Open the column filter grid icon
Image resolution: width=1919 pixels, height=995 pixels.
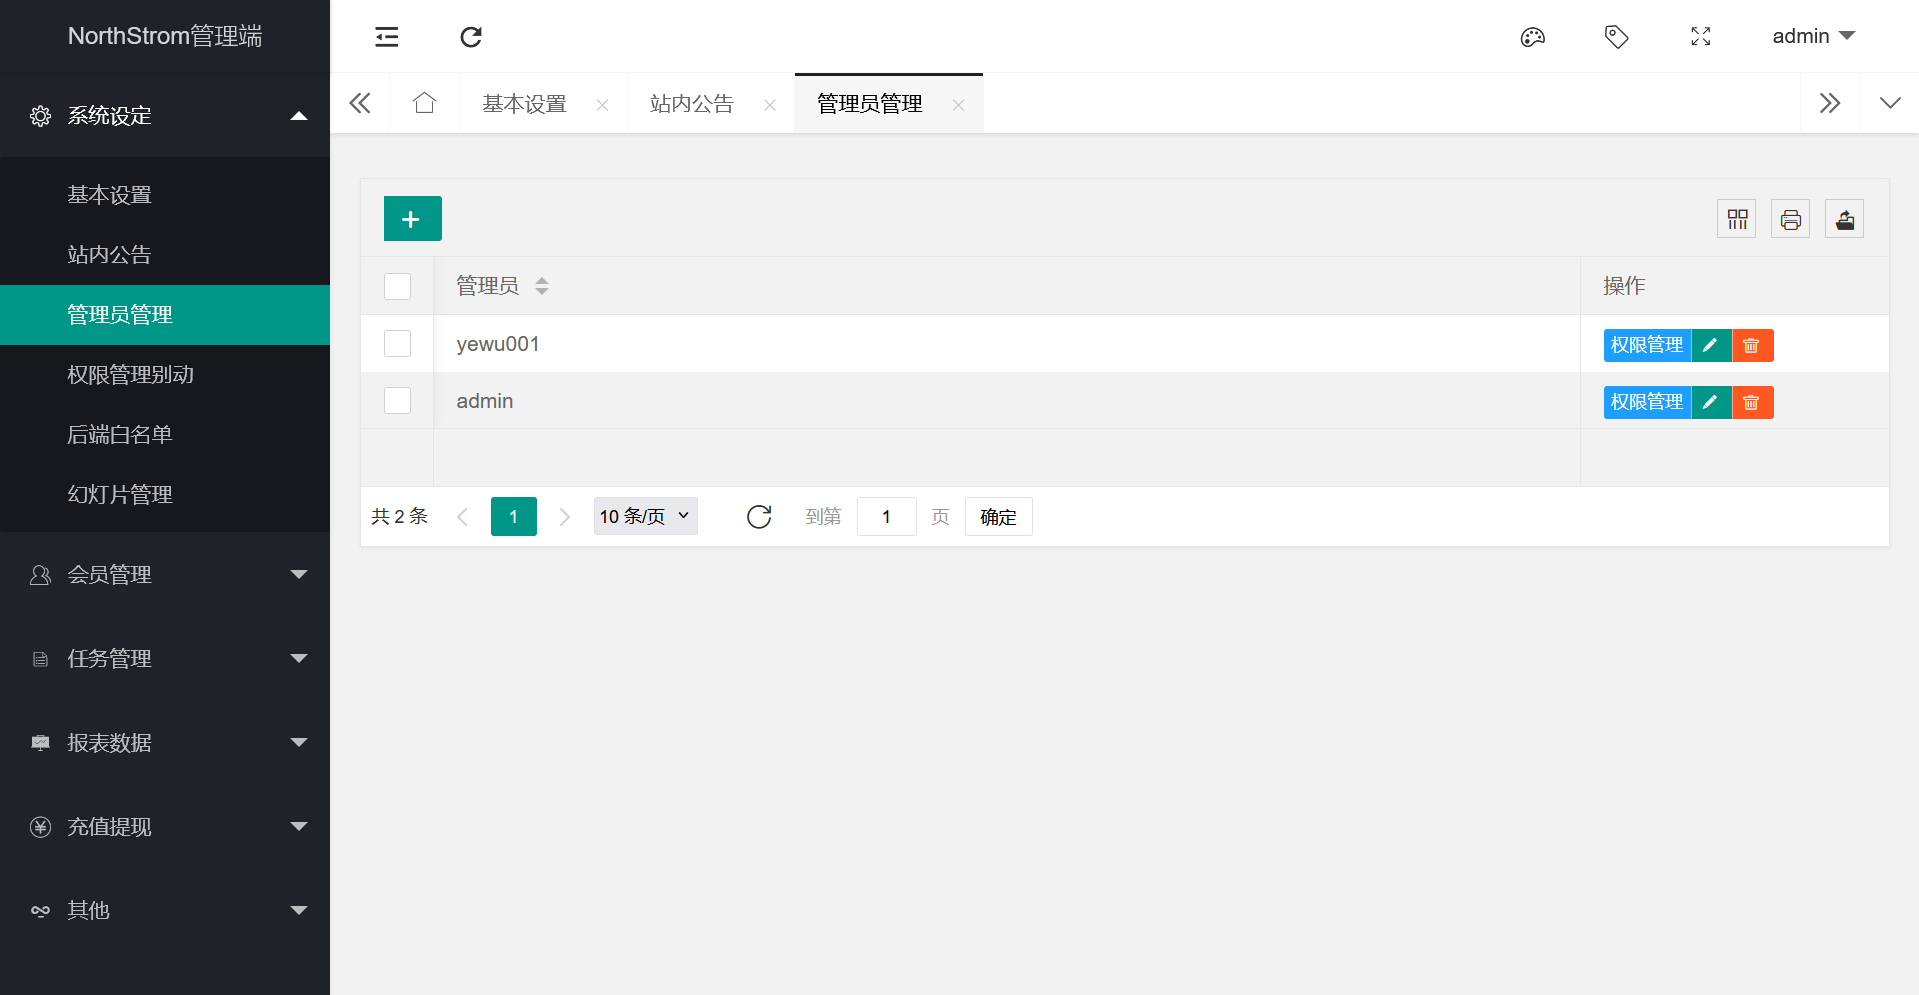pos(1737,219)
